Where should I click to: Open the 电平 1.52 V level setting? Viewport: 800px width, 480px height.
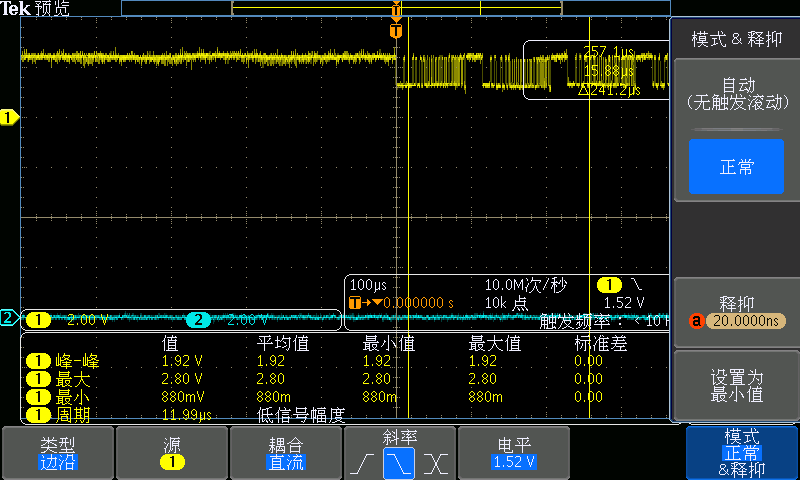(514, 453)
